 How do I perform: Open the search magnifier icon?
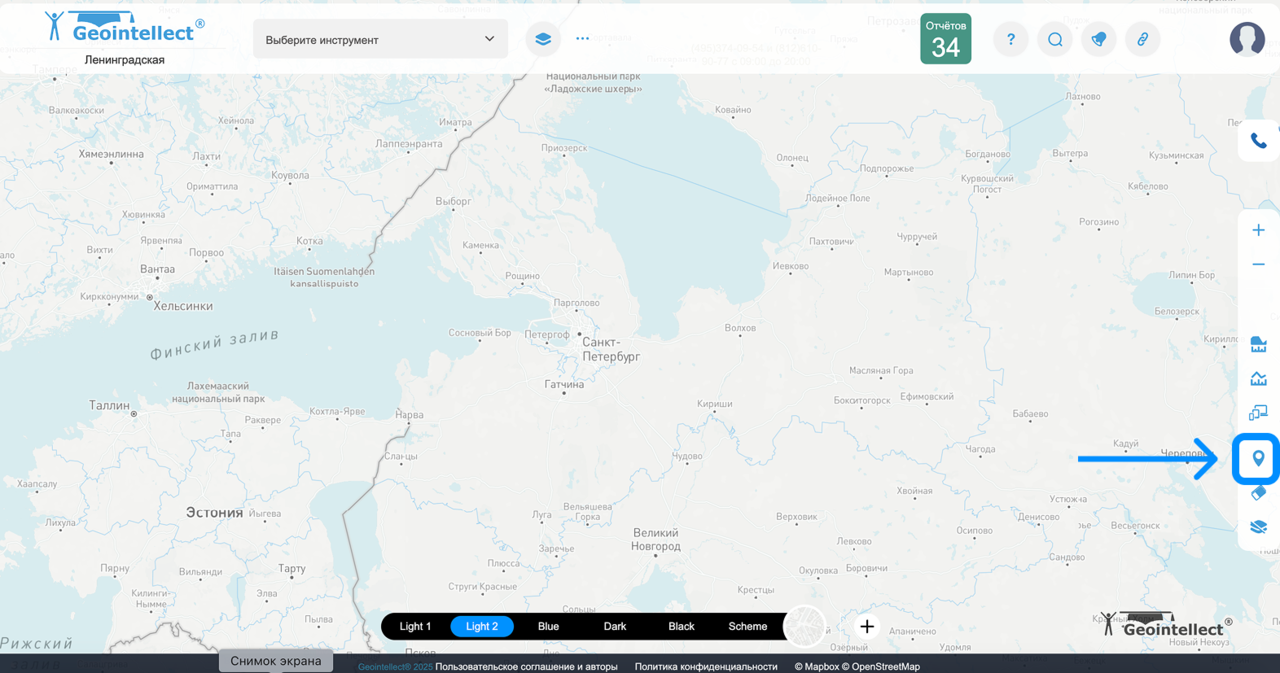click(1055, 40)
